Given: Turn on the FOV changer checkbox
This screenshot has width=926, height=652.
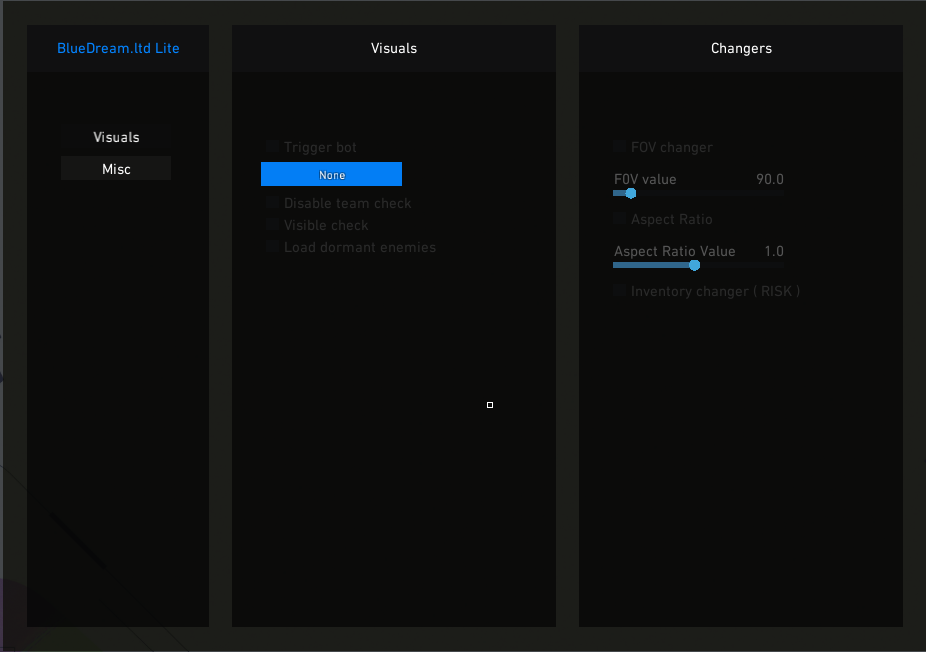Looking at the screenshot, I should point(620,147).
